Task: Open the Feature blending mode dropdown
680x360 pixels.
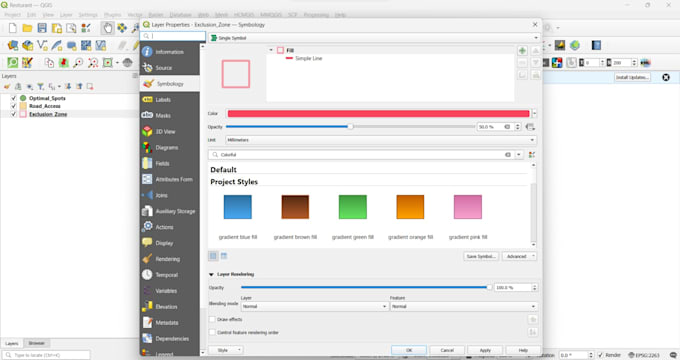Action: click(464, 307)
